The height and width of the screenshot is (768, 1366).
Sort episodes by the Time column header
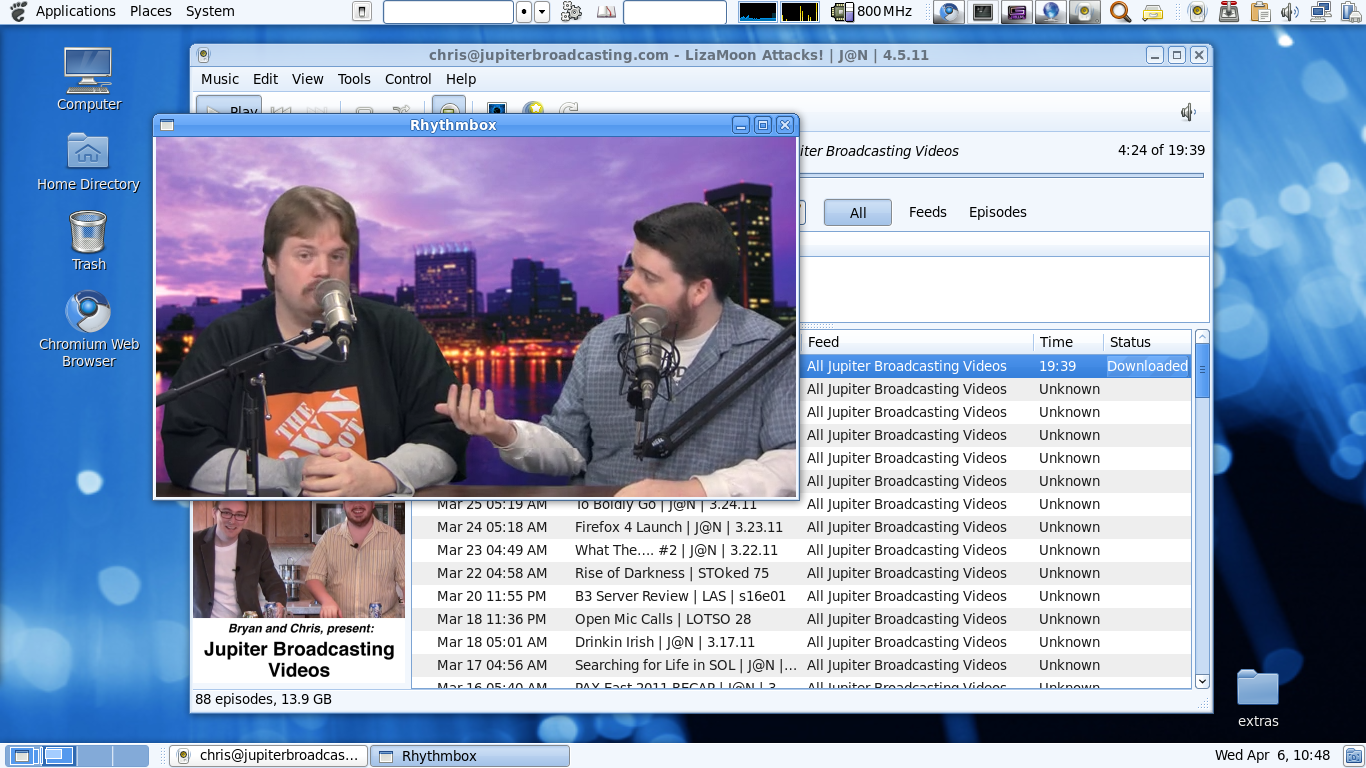(1068, 342)
